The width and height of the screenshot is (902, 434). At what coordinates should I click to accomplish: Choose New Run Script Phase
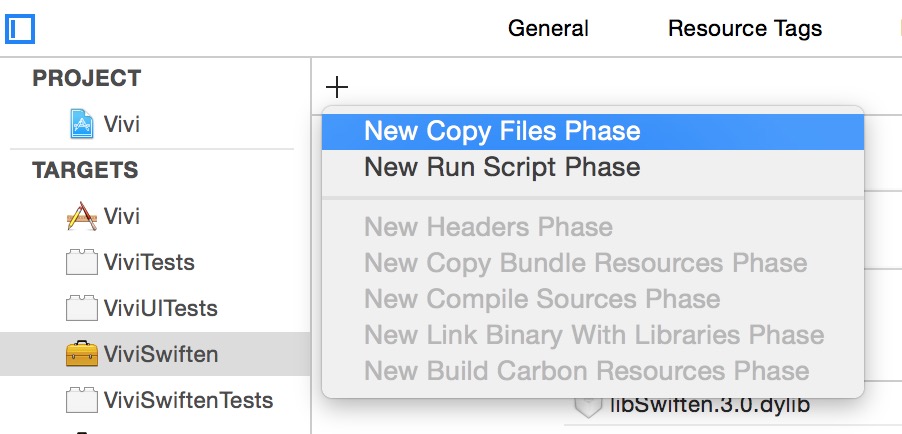pyautogui.click(x=502, y=167)
